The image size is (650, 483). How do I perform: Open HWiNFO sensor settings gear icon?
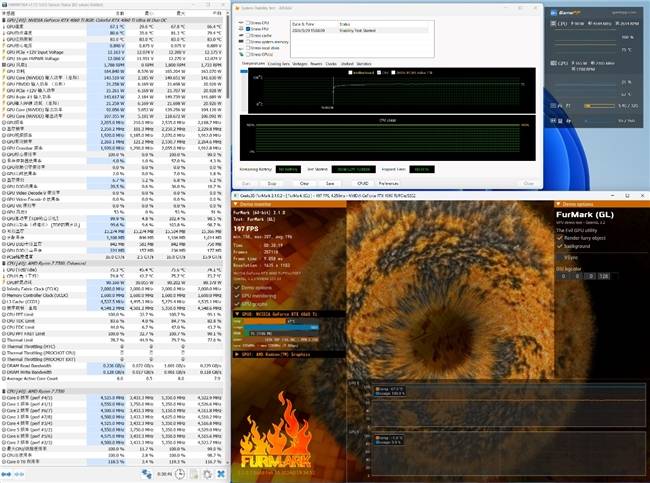click(x=207, y=474)
